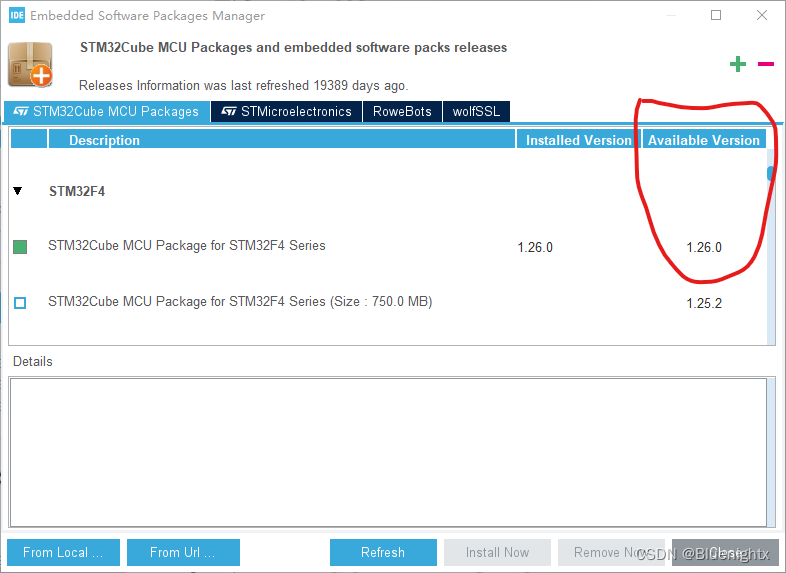Screen dimensions: 786x573
Task: Click installed version 1.26.0 cell
Action: (535, 247)
